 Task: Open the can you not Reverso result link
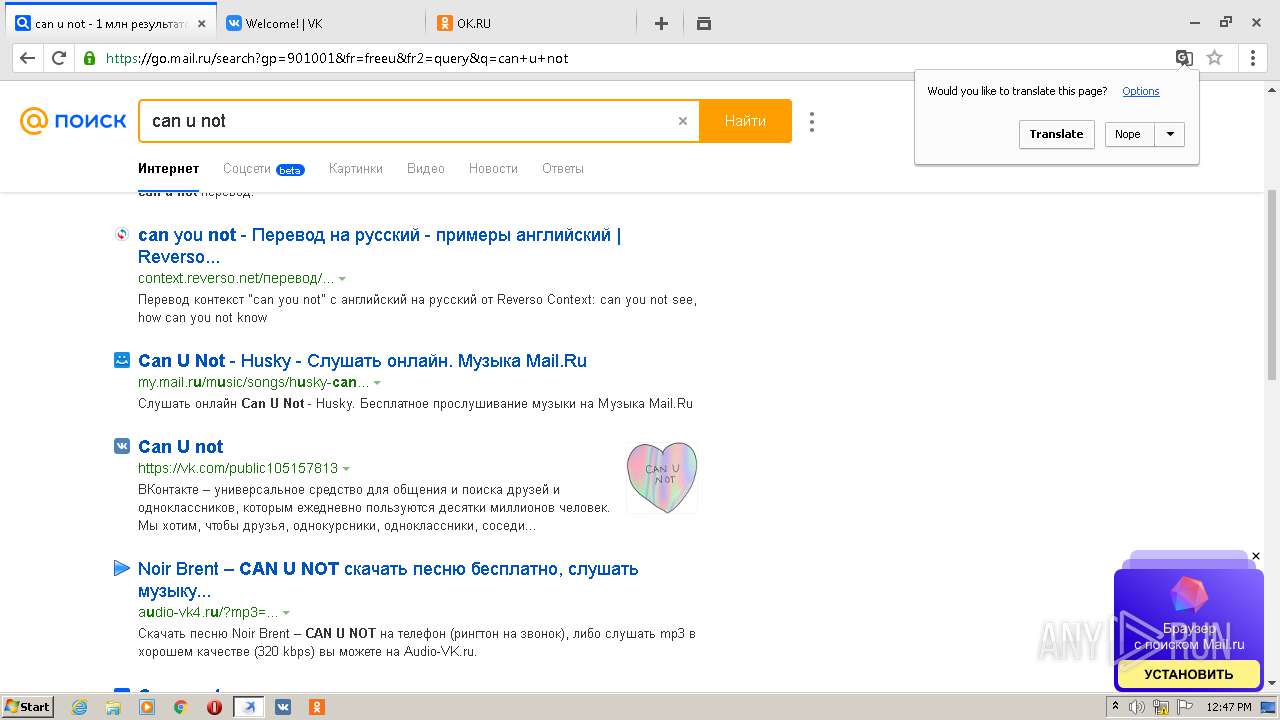[x=379, y=246]
